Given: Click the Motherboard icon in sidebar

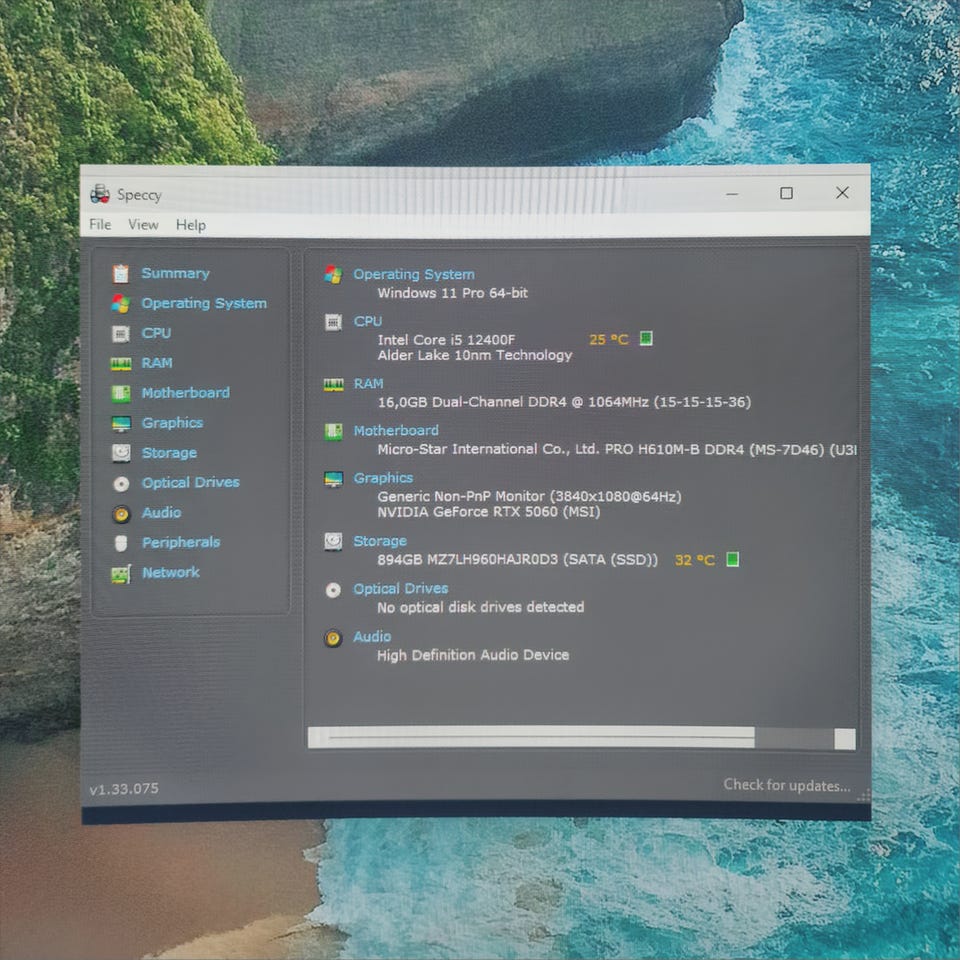Looking at the screenshot, I should coord(121,393).
